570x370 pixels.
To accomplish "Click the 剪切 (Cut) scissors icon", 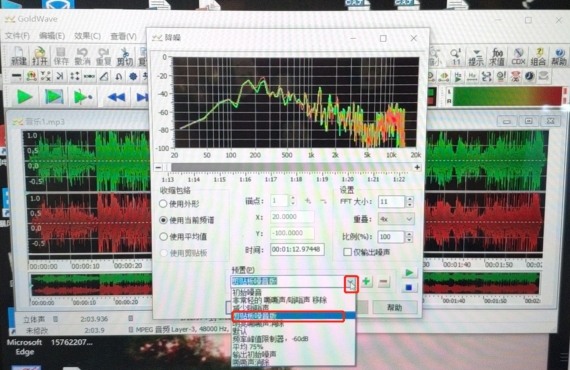I will point(125,56).
